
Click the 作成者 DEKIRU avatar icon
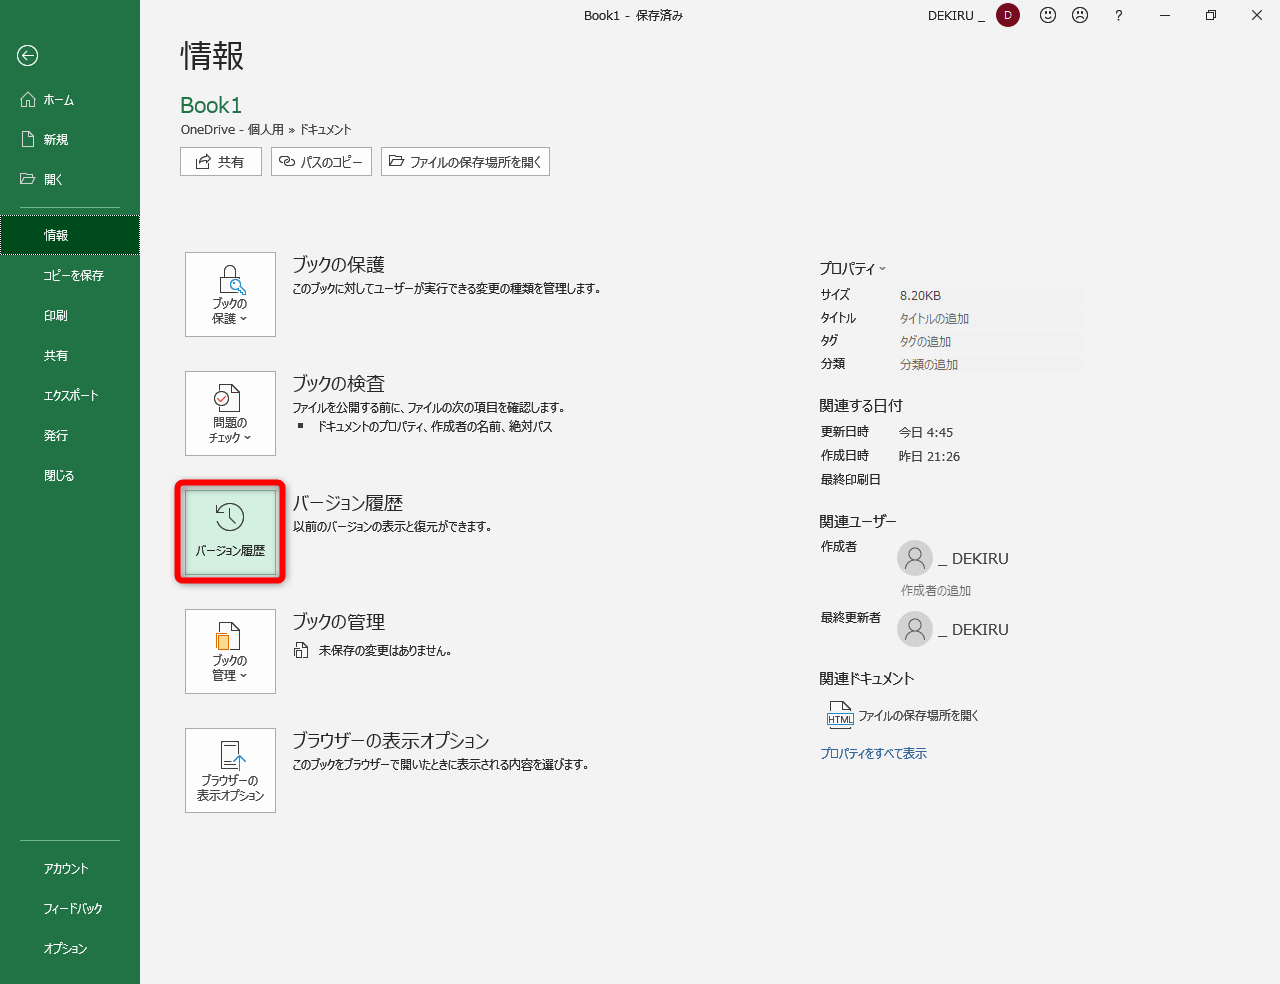[x=915, y=558]
